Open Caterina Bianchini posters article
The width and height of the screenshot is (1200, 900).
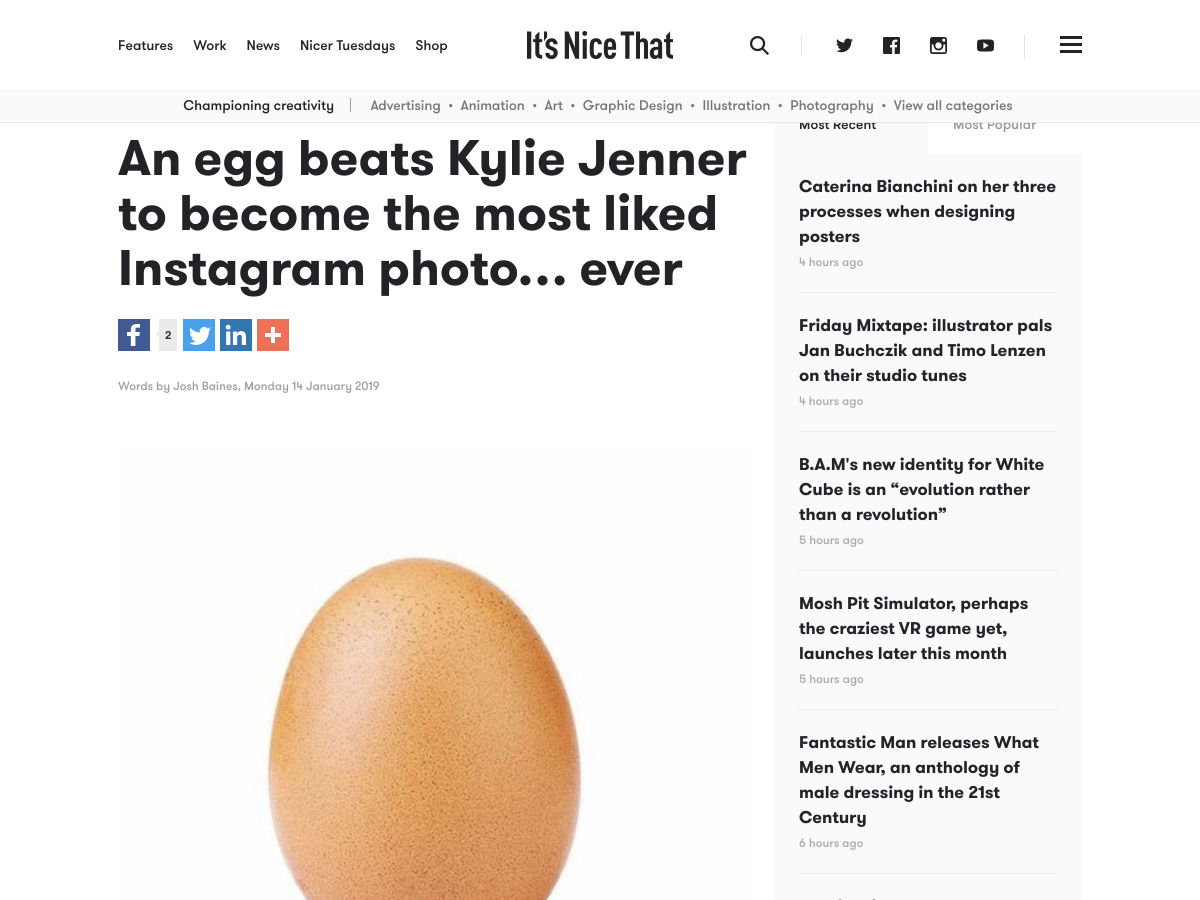click(927, 211)
